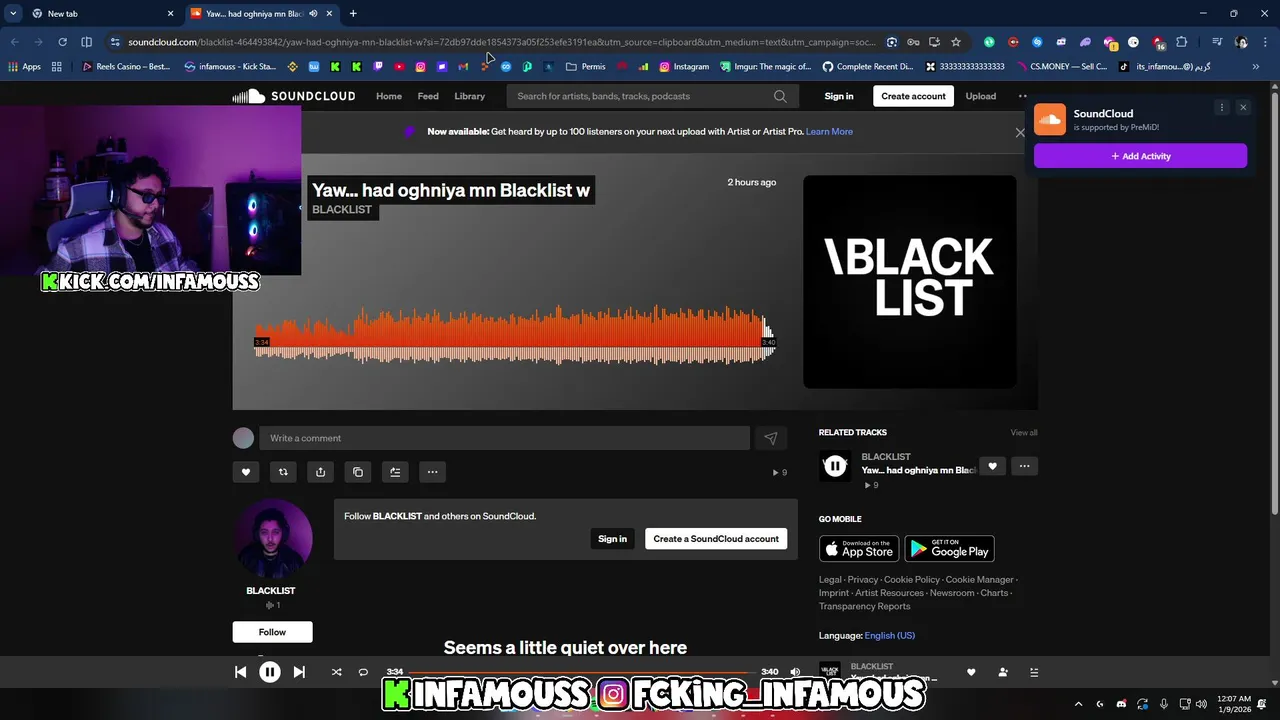
Task: Copy the track link with the copy icon
Action: pyautogui.click(x=358, y=472)
